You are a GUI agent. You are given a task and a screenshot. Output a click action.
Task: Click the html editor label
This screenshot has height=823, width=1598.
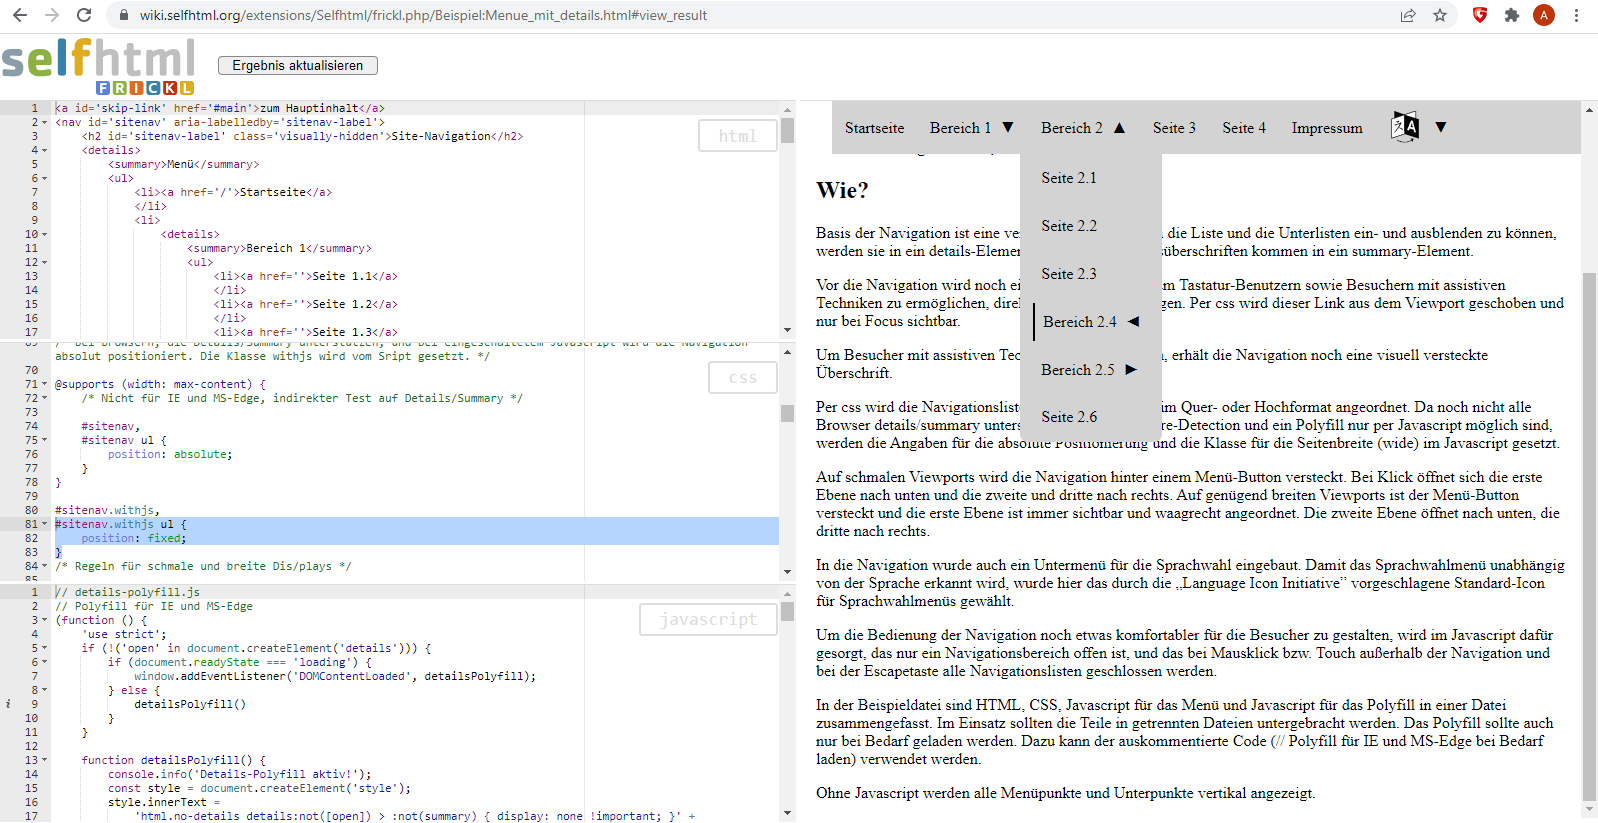tap(738, 135)
